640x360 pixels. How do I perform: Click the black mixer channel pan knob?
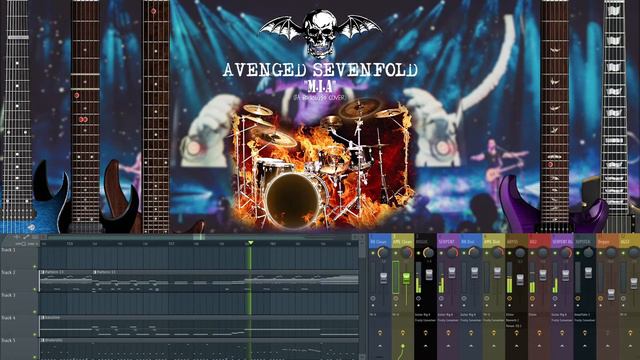[428, 253]
